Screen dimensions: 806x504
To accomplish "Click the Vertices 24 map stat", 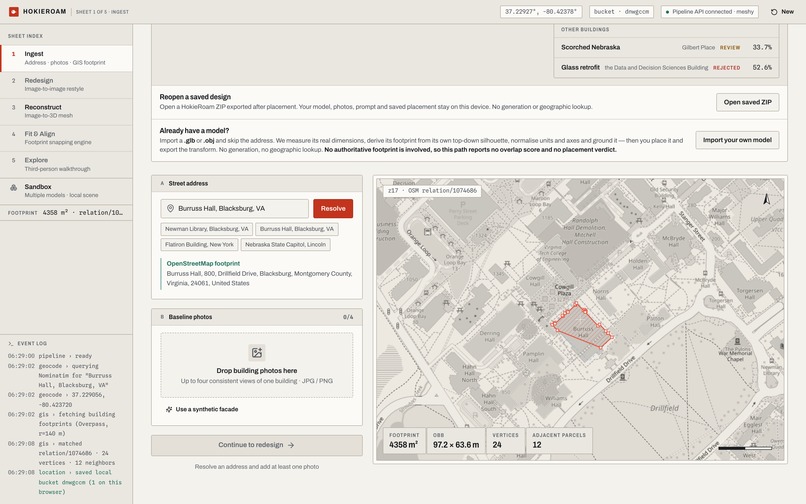I will point(505,440).
